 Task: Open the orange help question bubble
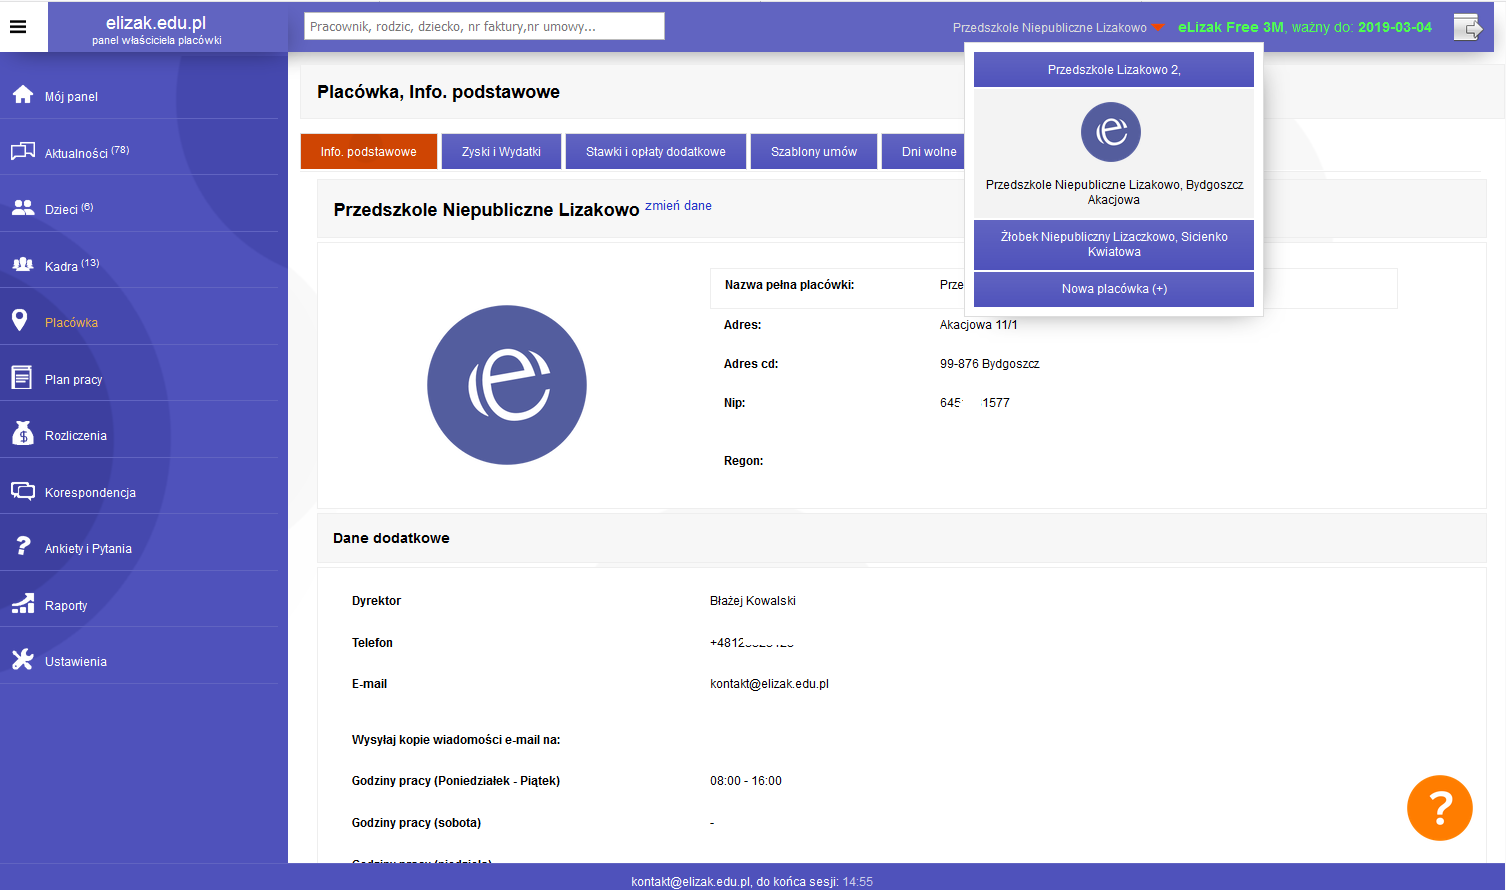(1440, 808)
